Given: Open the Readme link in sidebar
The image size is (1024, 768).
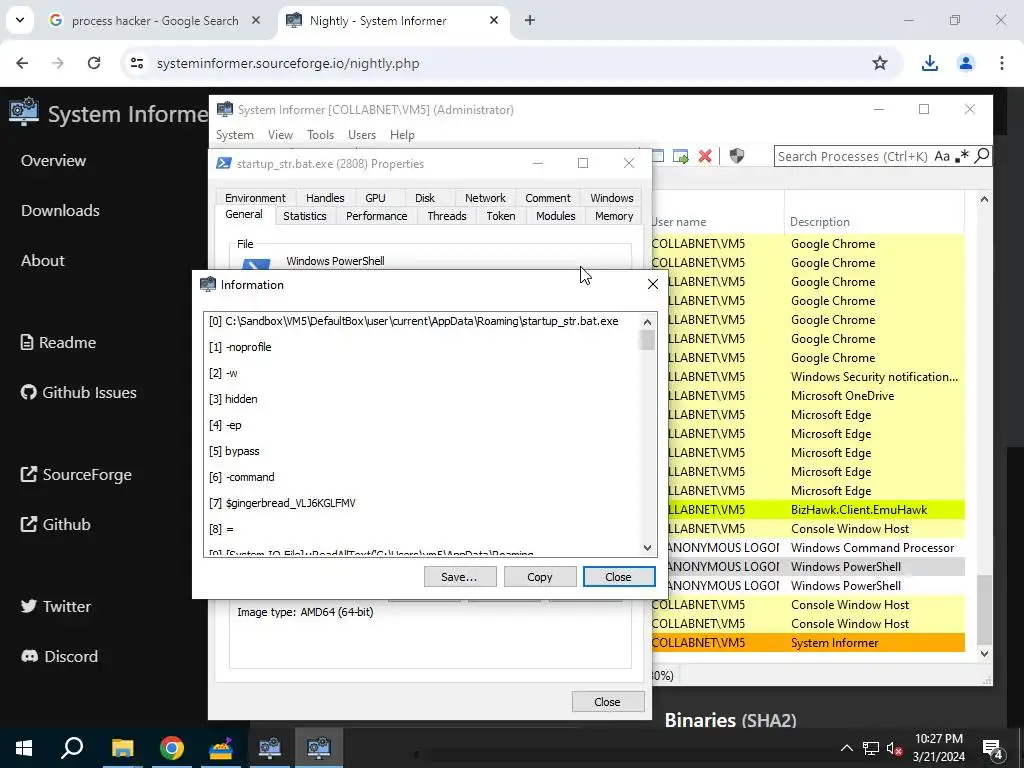Looking at the screenshot, I should (x=58, y=342).
